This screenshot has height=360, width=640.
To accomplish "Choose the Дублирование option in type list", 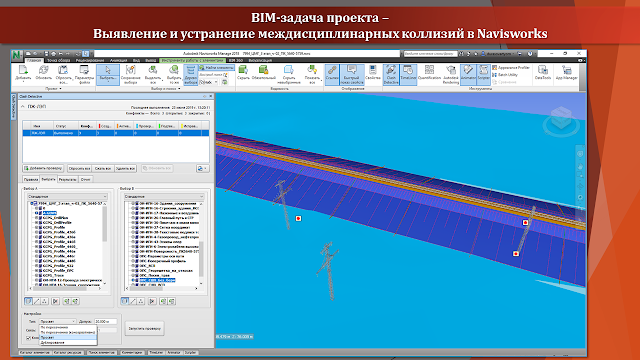I will pos(68,342).
